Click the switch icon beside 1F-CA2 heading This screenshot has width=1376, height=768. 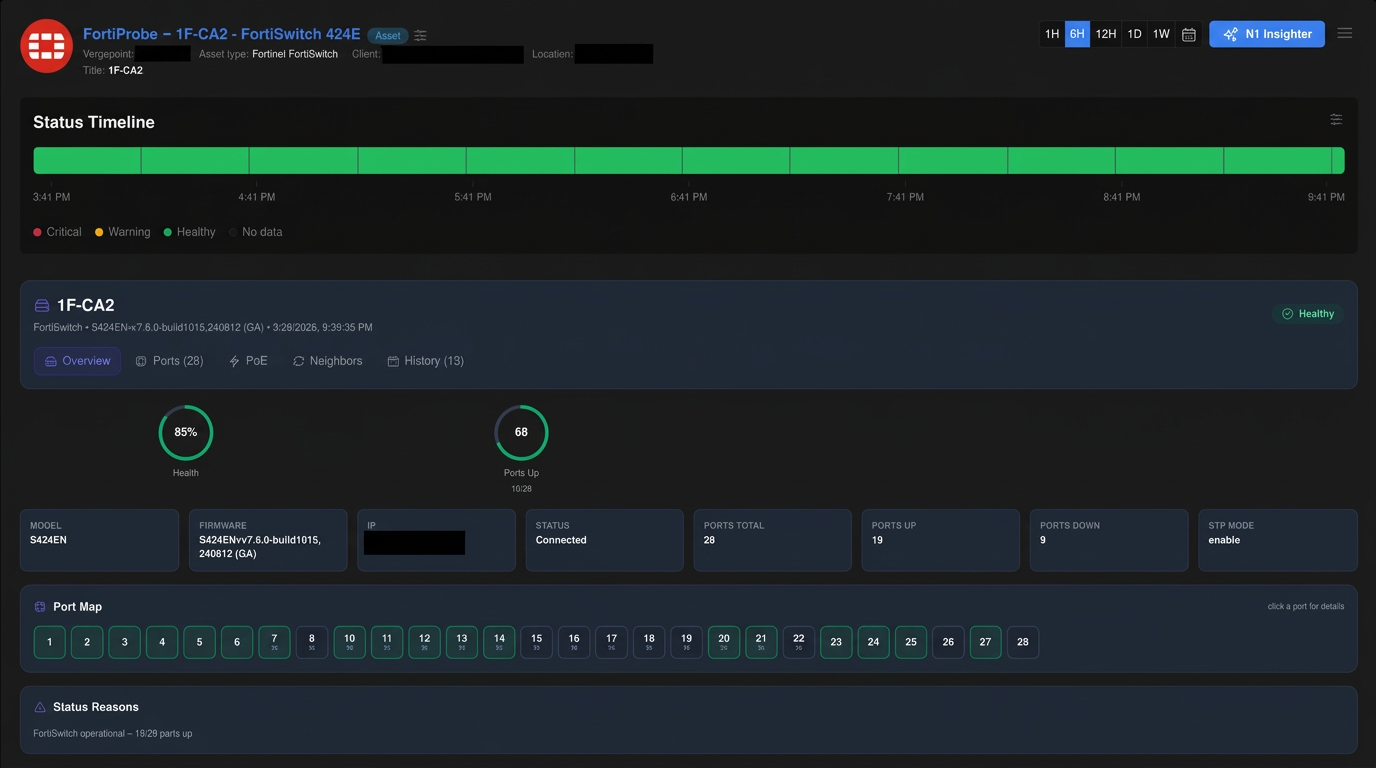[39, 305]
